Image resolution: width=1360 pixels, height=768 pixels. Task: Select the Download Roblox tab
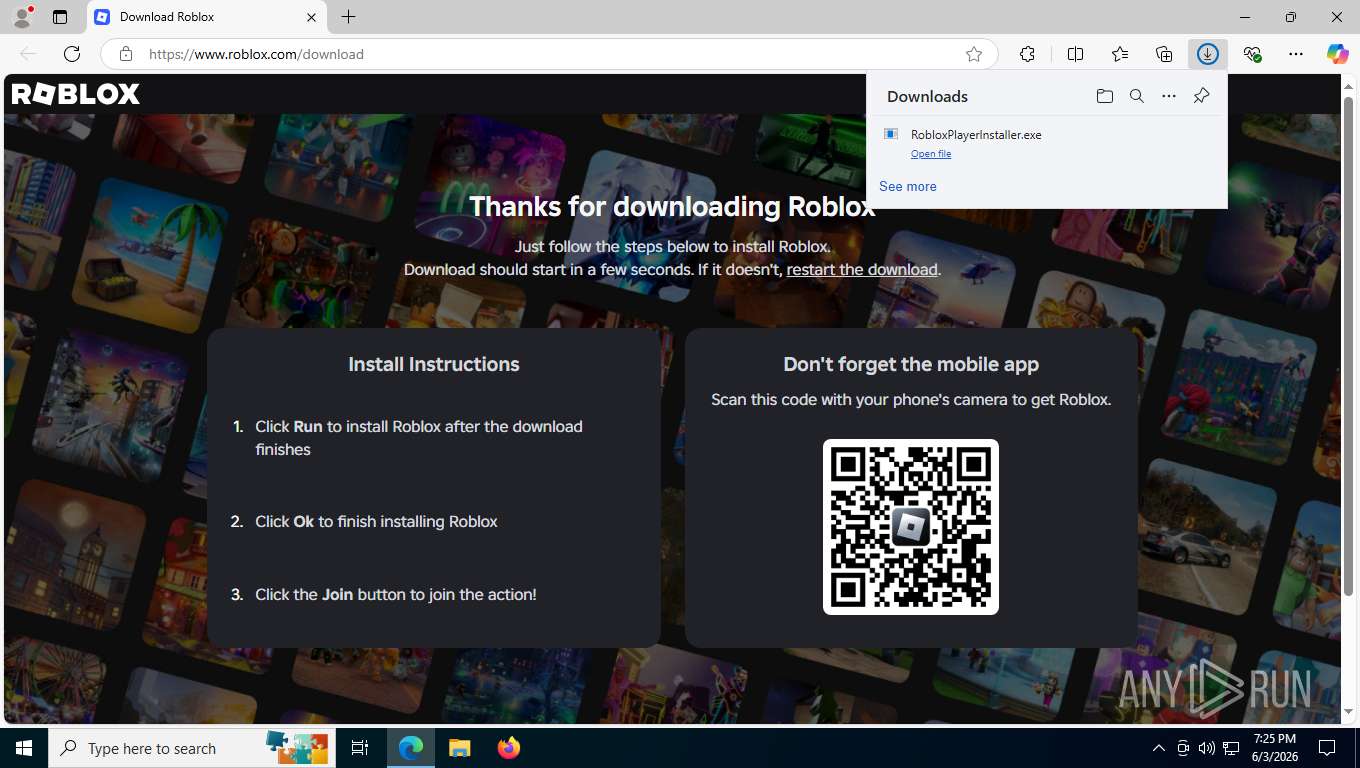pyautogui.click(x=206, y=17)
